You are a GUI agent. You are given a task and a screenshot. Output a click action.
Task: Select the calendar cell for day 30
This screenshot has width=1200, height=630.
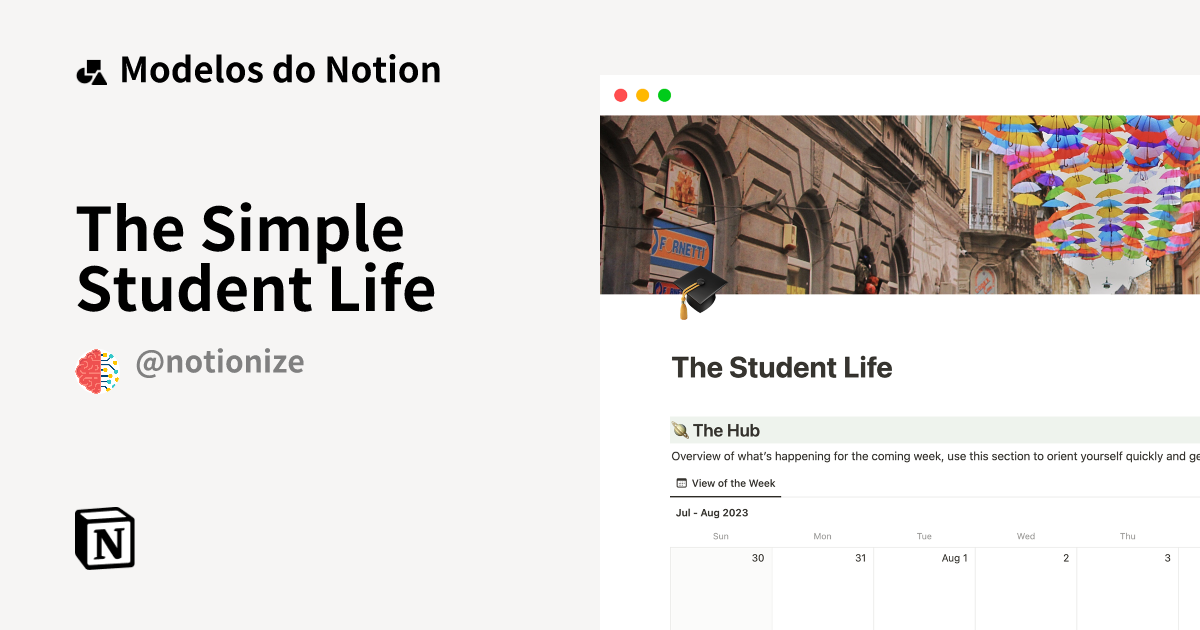point(721,588)
